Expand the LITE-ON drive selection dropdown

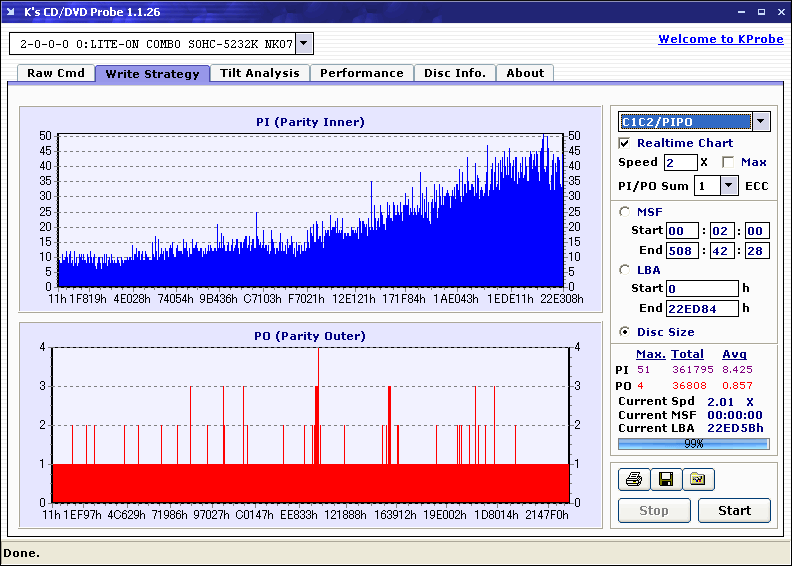(304, 44)
